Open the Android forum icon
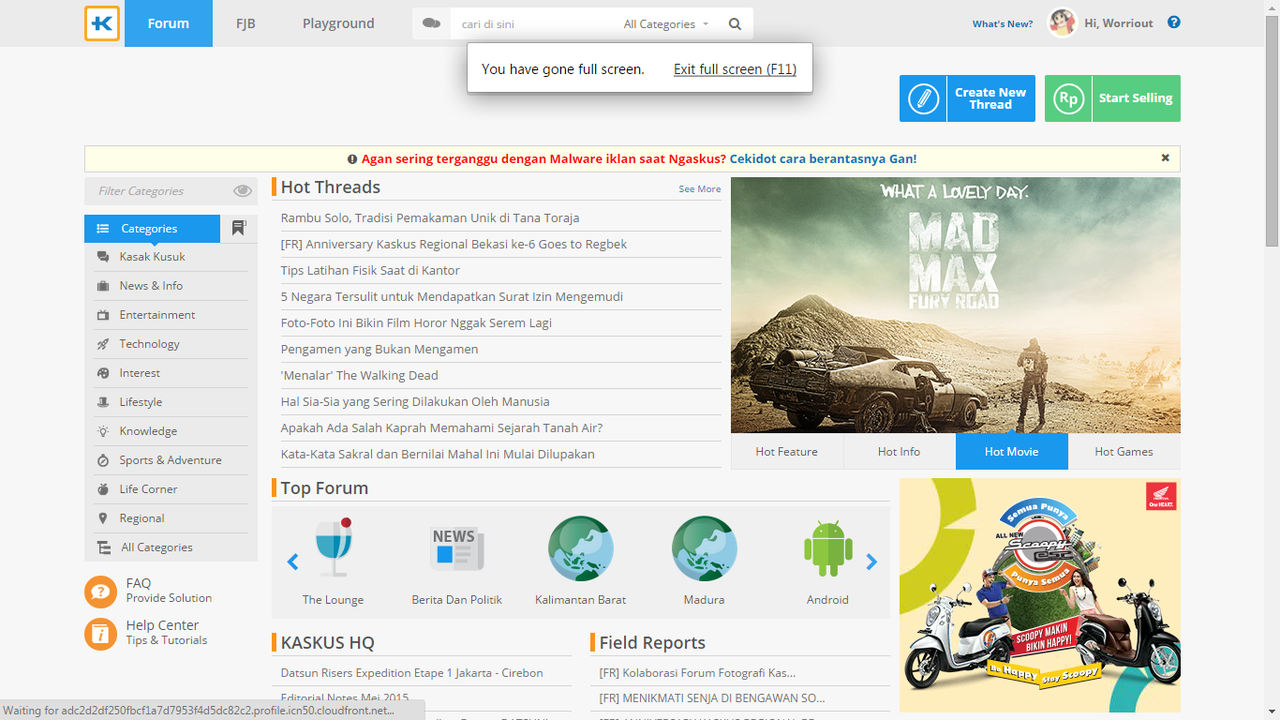 click(x=828, y=549)
